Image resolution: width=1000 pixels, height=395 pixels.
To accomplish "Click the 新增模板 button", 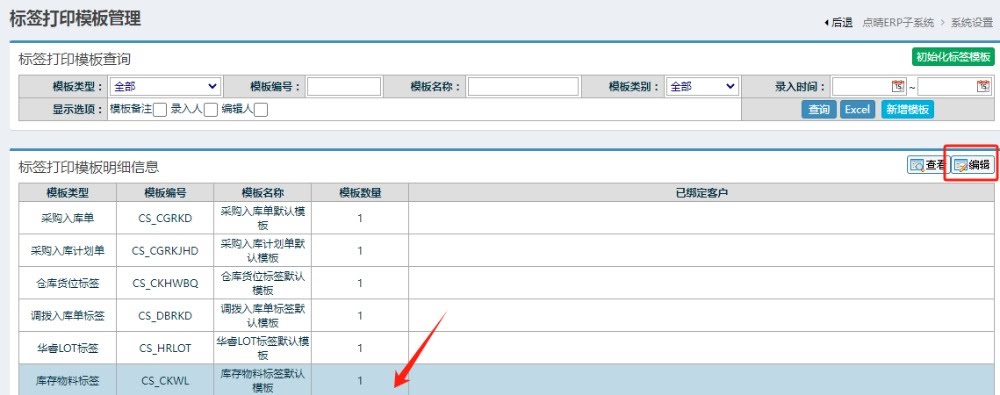I will [907, 110].
